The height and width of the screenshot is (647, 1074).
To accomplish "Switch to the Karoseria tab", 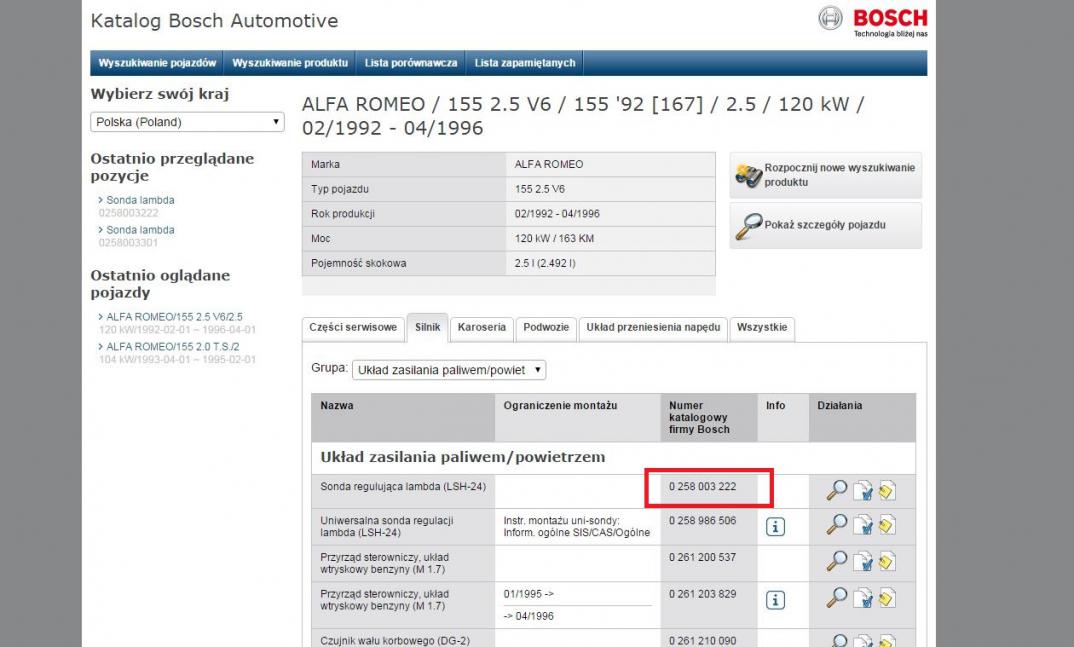I will [482, 328].
